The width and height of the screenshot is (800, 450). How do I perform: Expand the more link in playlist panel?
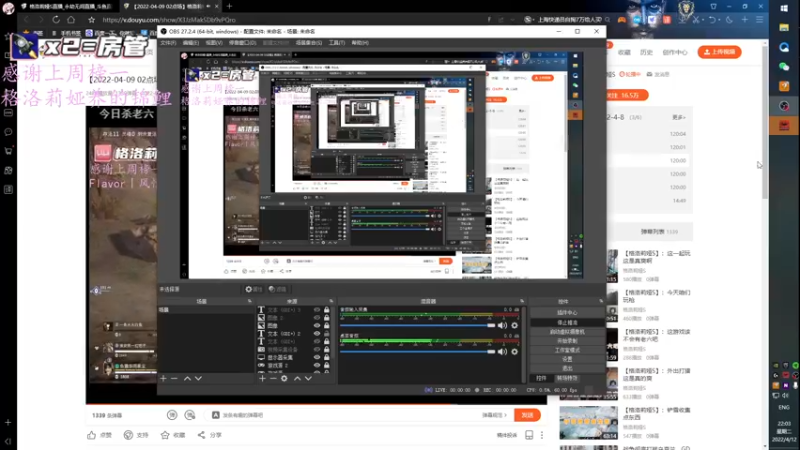[679, 117]
